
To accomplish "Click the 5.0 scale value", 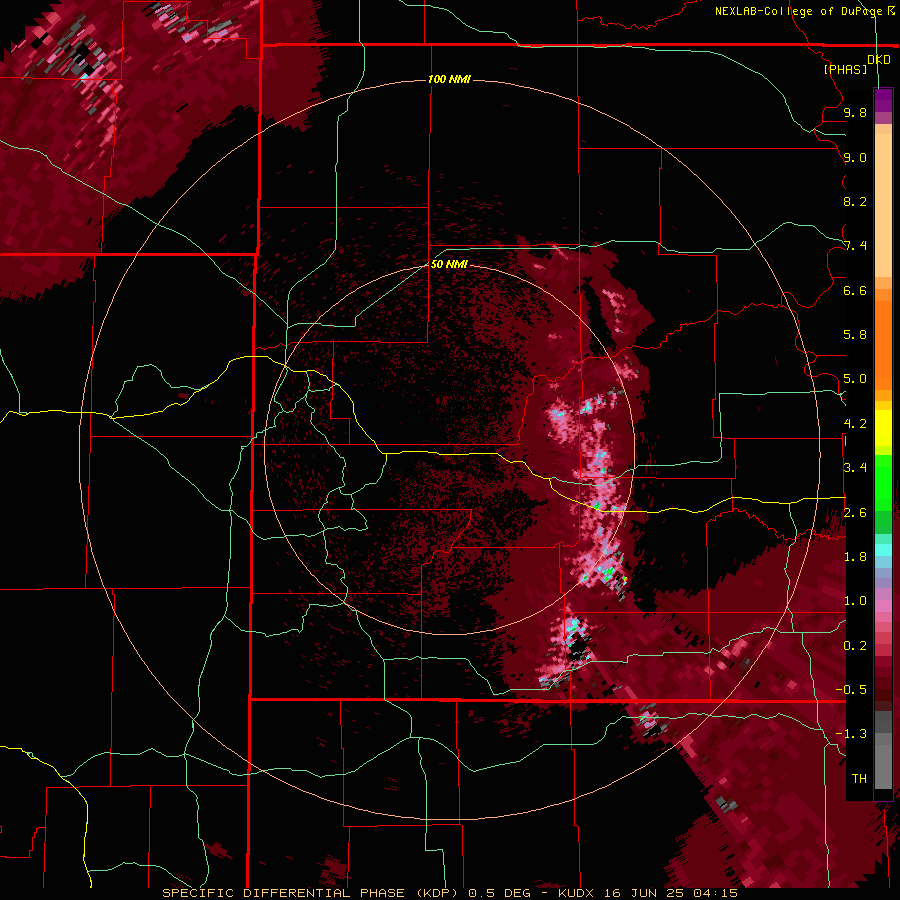I will pyautogui.click(x=855, y=379).
